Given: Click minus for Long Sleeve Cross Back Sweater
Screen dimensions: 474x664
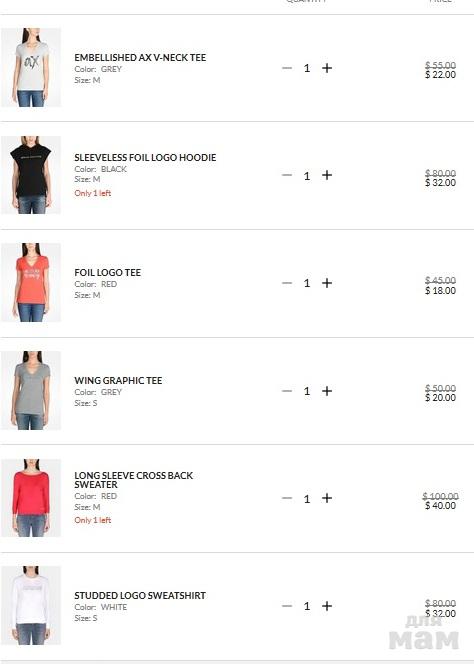Looking at the screenshot, I should pos(287,498).
